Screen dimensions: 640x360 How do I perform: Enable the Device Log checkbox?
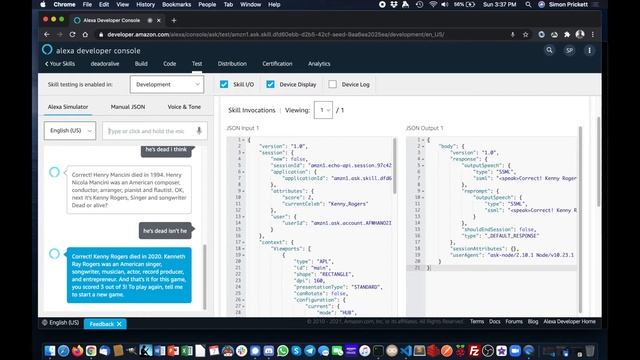click(x=333, y=84)
